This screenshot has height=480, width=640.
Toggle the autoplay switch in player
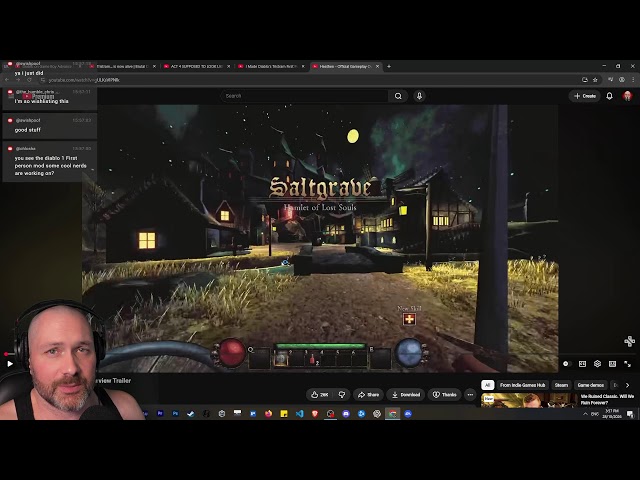point(566,364)
